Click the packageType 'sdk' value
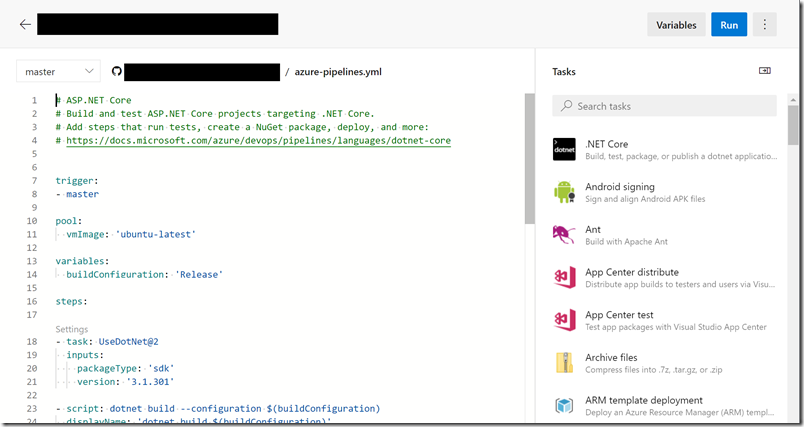804x427 pixels. 161,368
